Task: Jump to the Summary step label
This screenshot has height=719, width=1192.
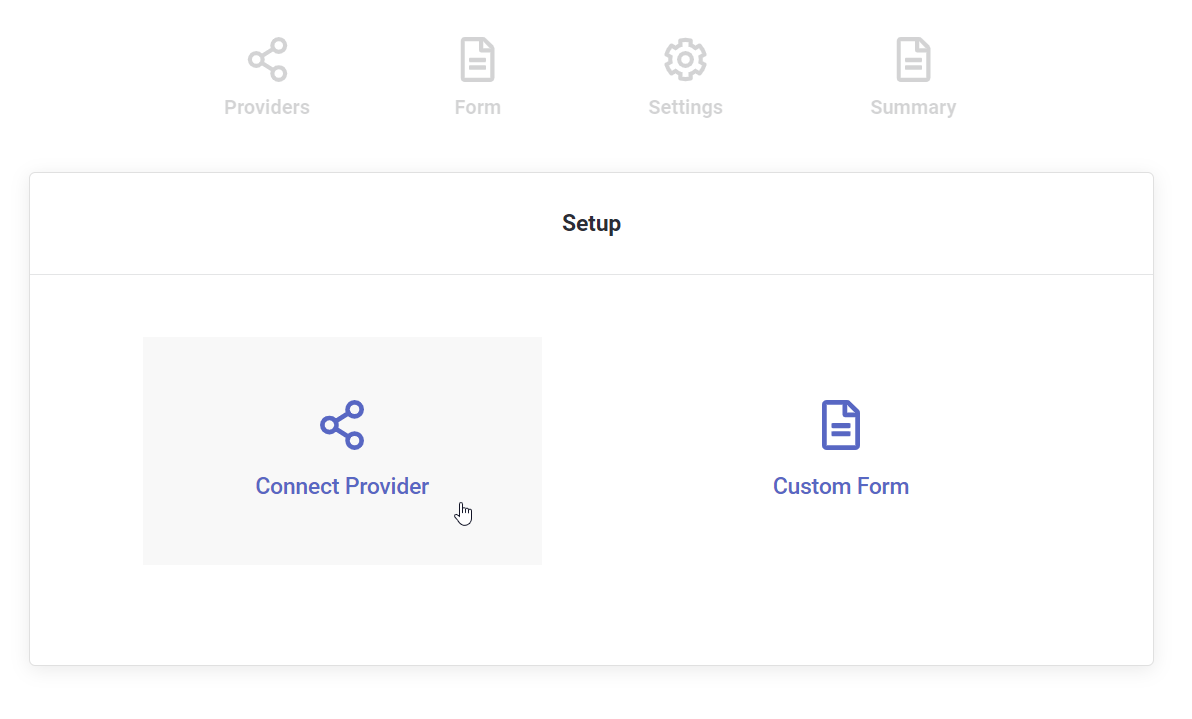Action: 912,107
